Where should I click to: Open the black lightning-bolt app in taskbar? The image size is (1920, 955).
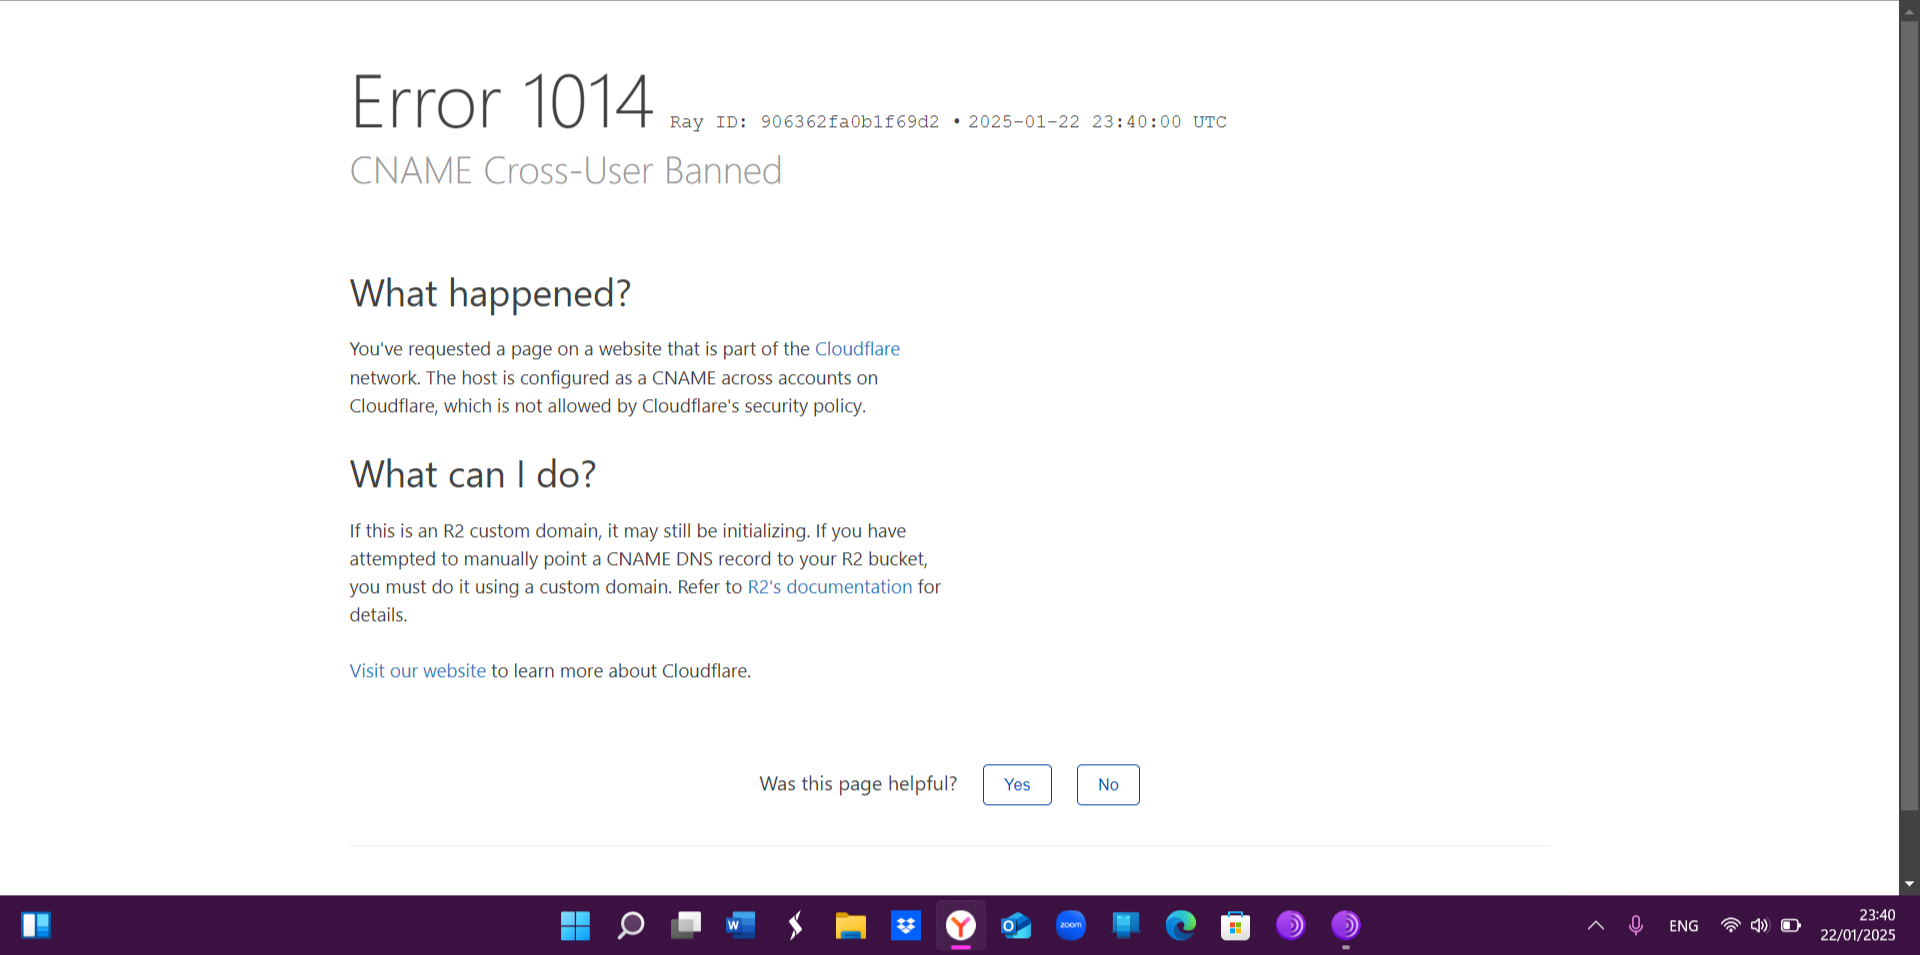[795, 926]
